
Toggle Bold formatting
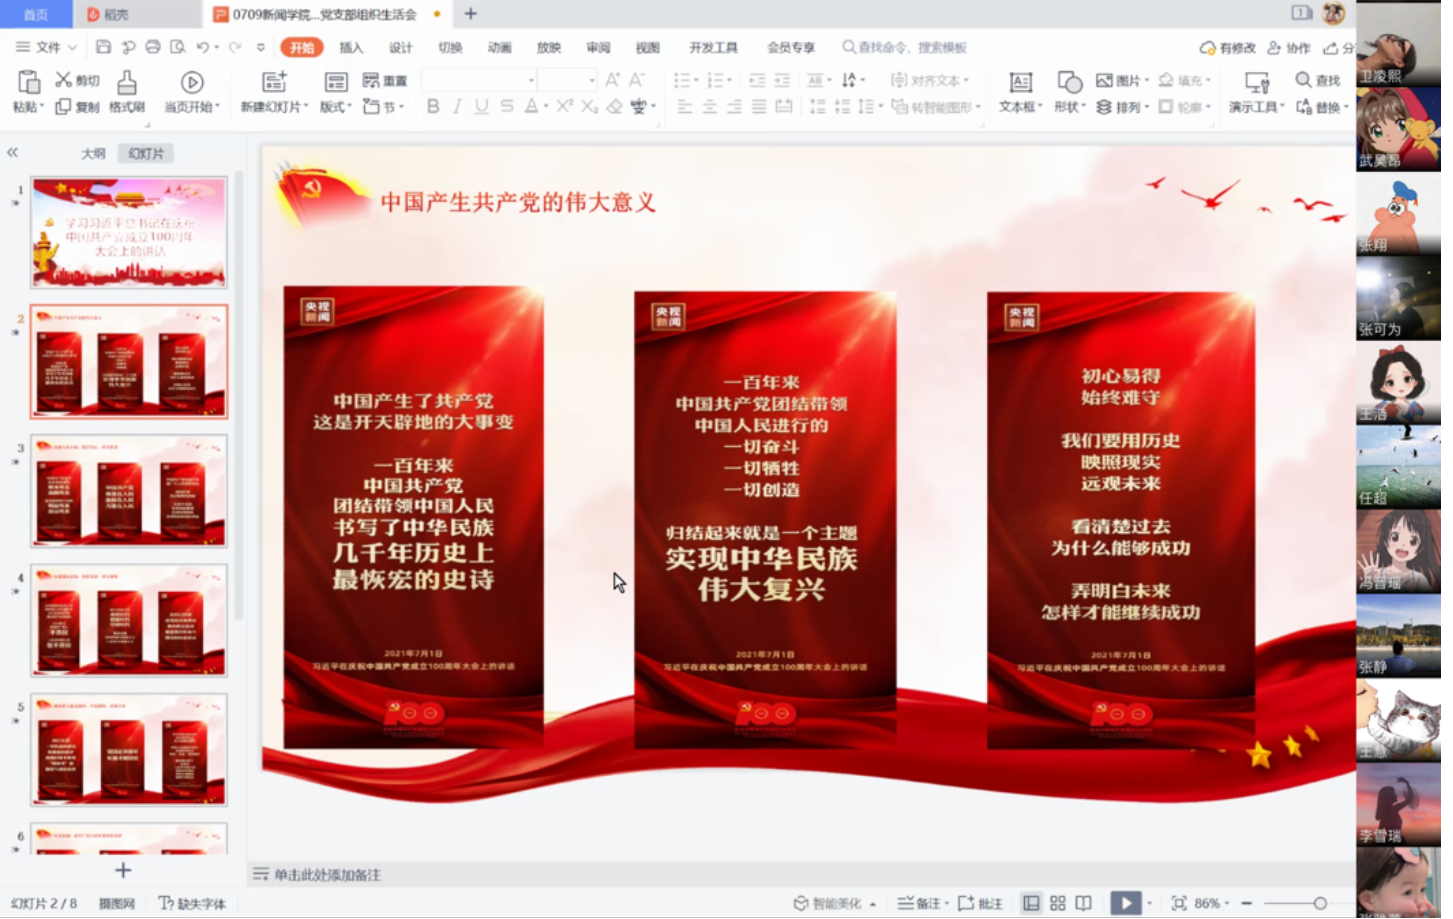point(433,106)
